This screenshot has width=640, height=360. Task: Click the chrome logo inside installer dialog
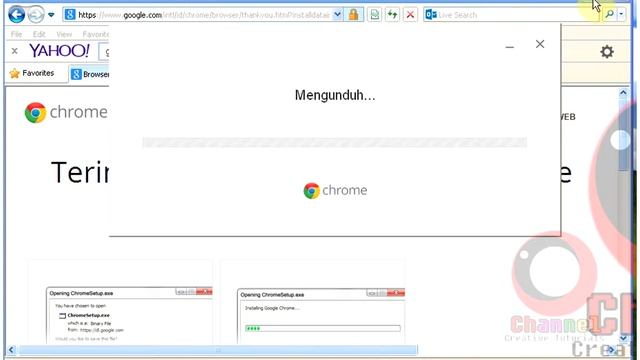[335, 191]
